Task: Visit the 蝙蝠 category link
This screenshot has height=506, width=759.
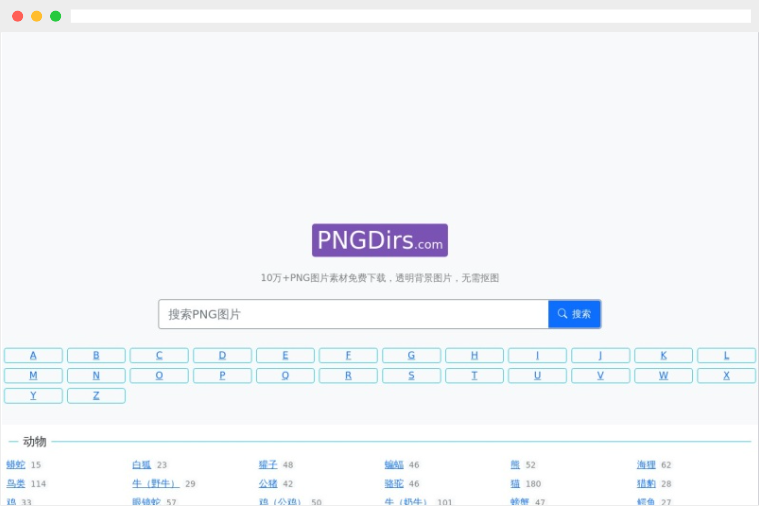Action: pyautogui.click(x=394, y=464)
